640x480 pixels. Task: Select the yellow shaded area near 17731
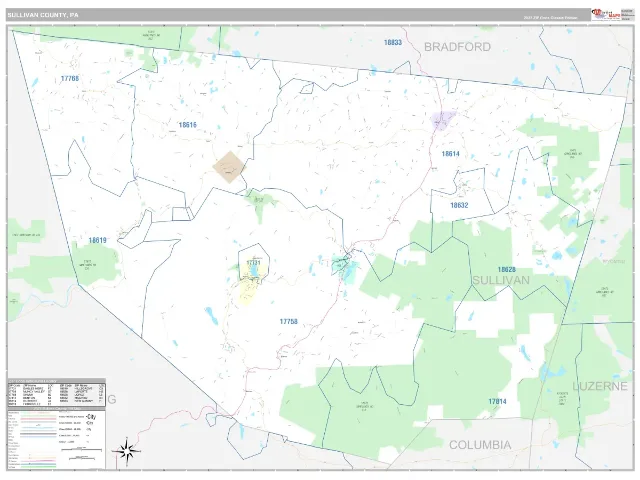(253, 282)
